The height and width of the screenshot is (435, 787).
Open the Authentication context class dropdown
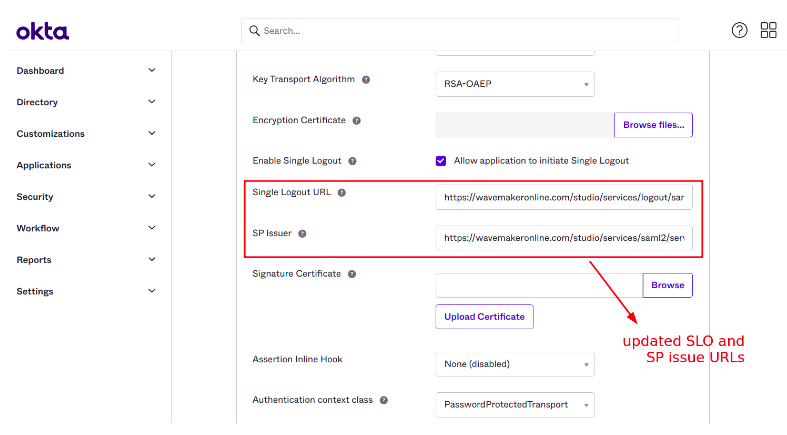[514, 405]
